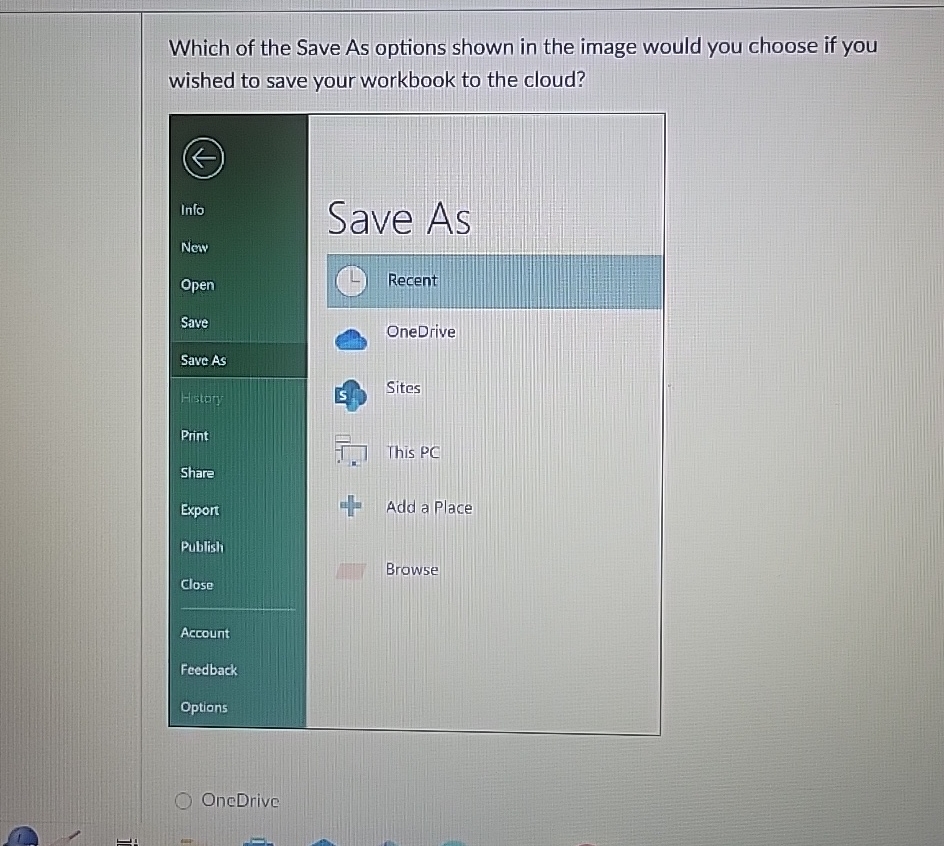Click the Browse folder icon

pos(350,570)
